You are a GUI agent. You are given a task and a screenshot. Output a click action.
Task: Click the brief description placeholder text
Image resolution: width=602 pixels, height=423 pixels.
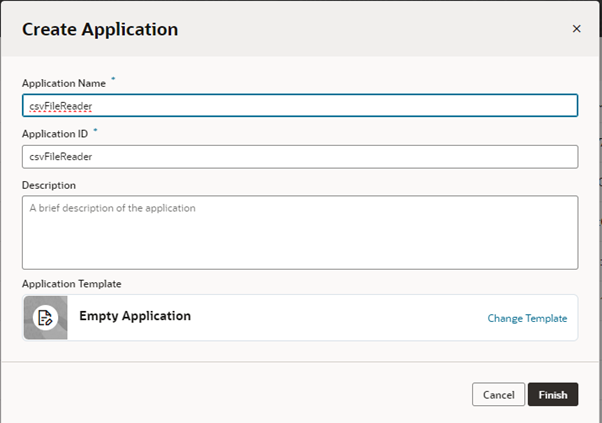tap(112, 208)
